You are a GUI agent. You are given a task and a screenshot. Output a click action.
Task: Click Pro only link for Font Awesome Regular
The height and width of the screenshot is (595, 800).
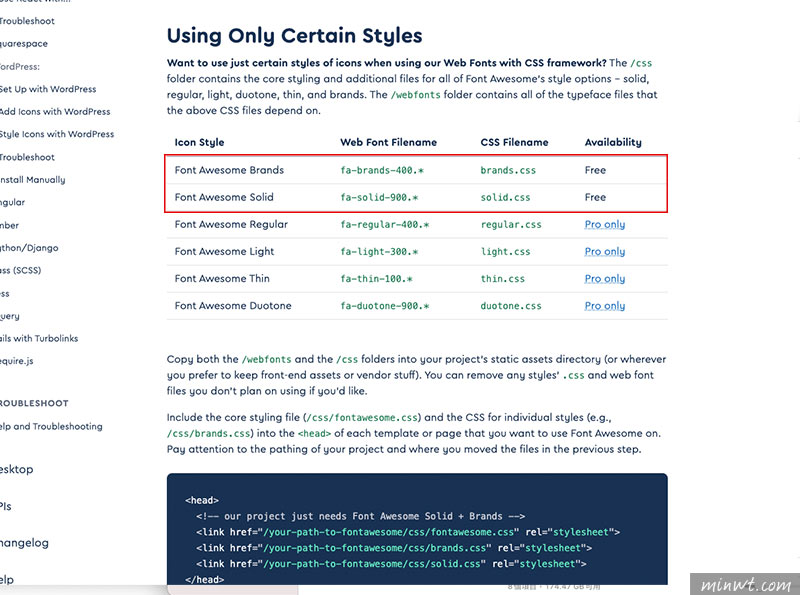(x=605, y=224)
